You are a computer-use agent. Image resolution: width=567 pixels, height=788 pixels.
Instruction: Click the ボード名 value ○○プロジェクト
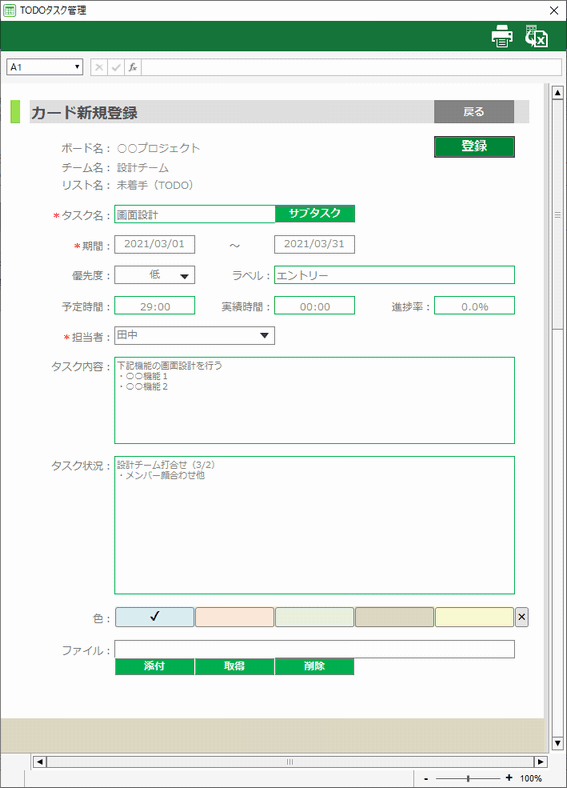coord(158,148)
